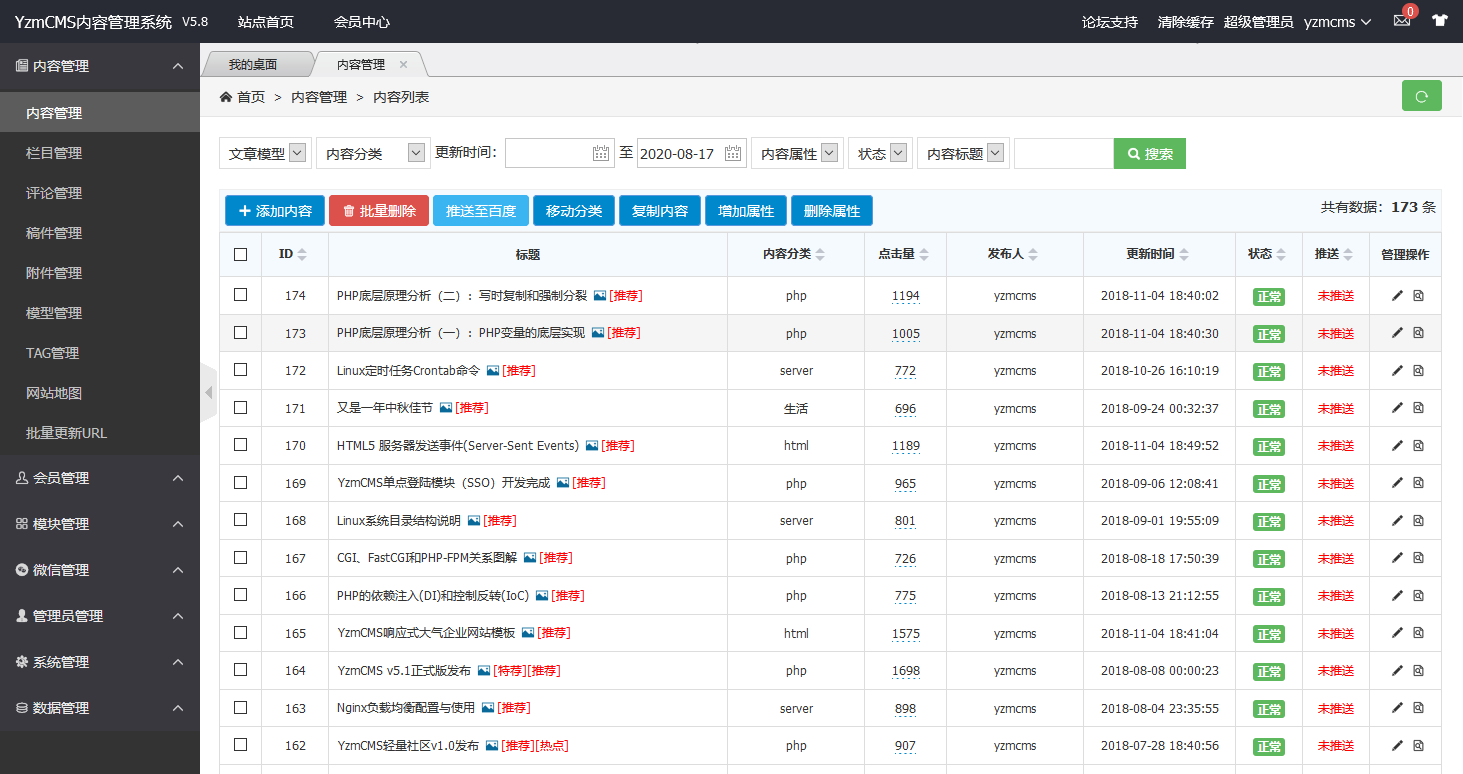Check the box for article 173

point(240,332)
